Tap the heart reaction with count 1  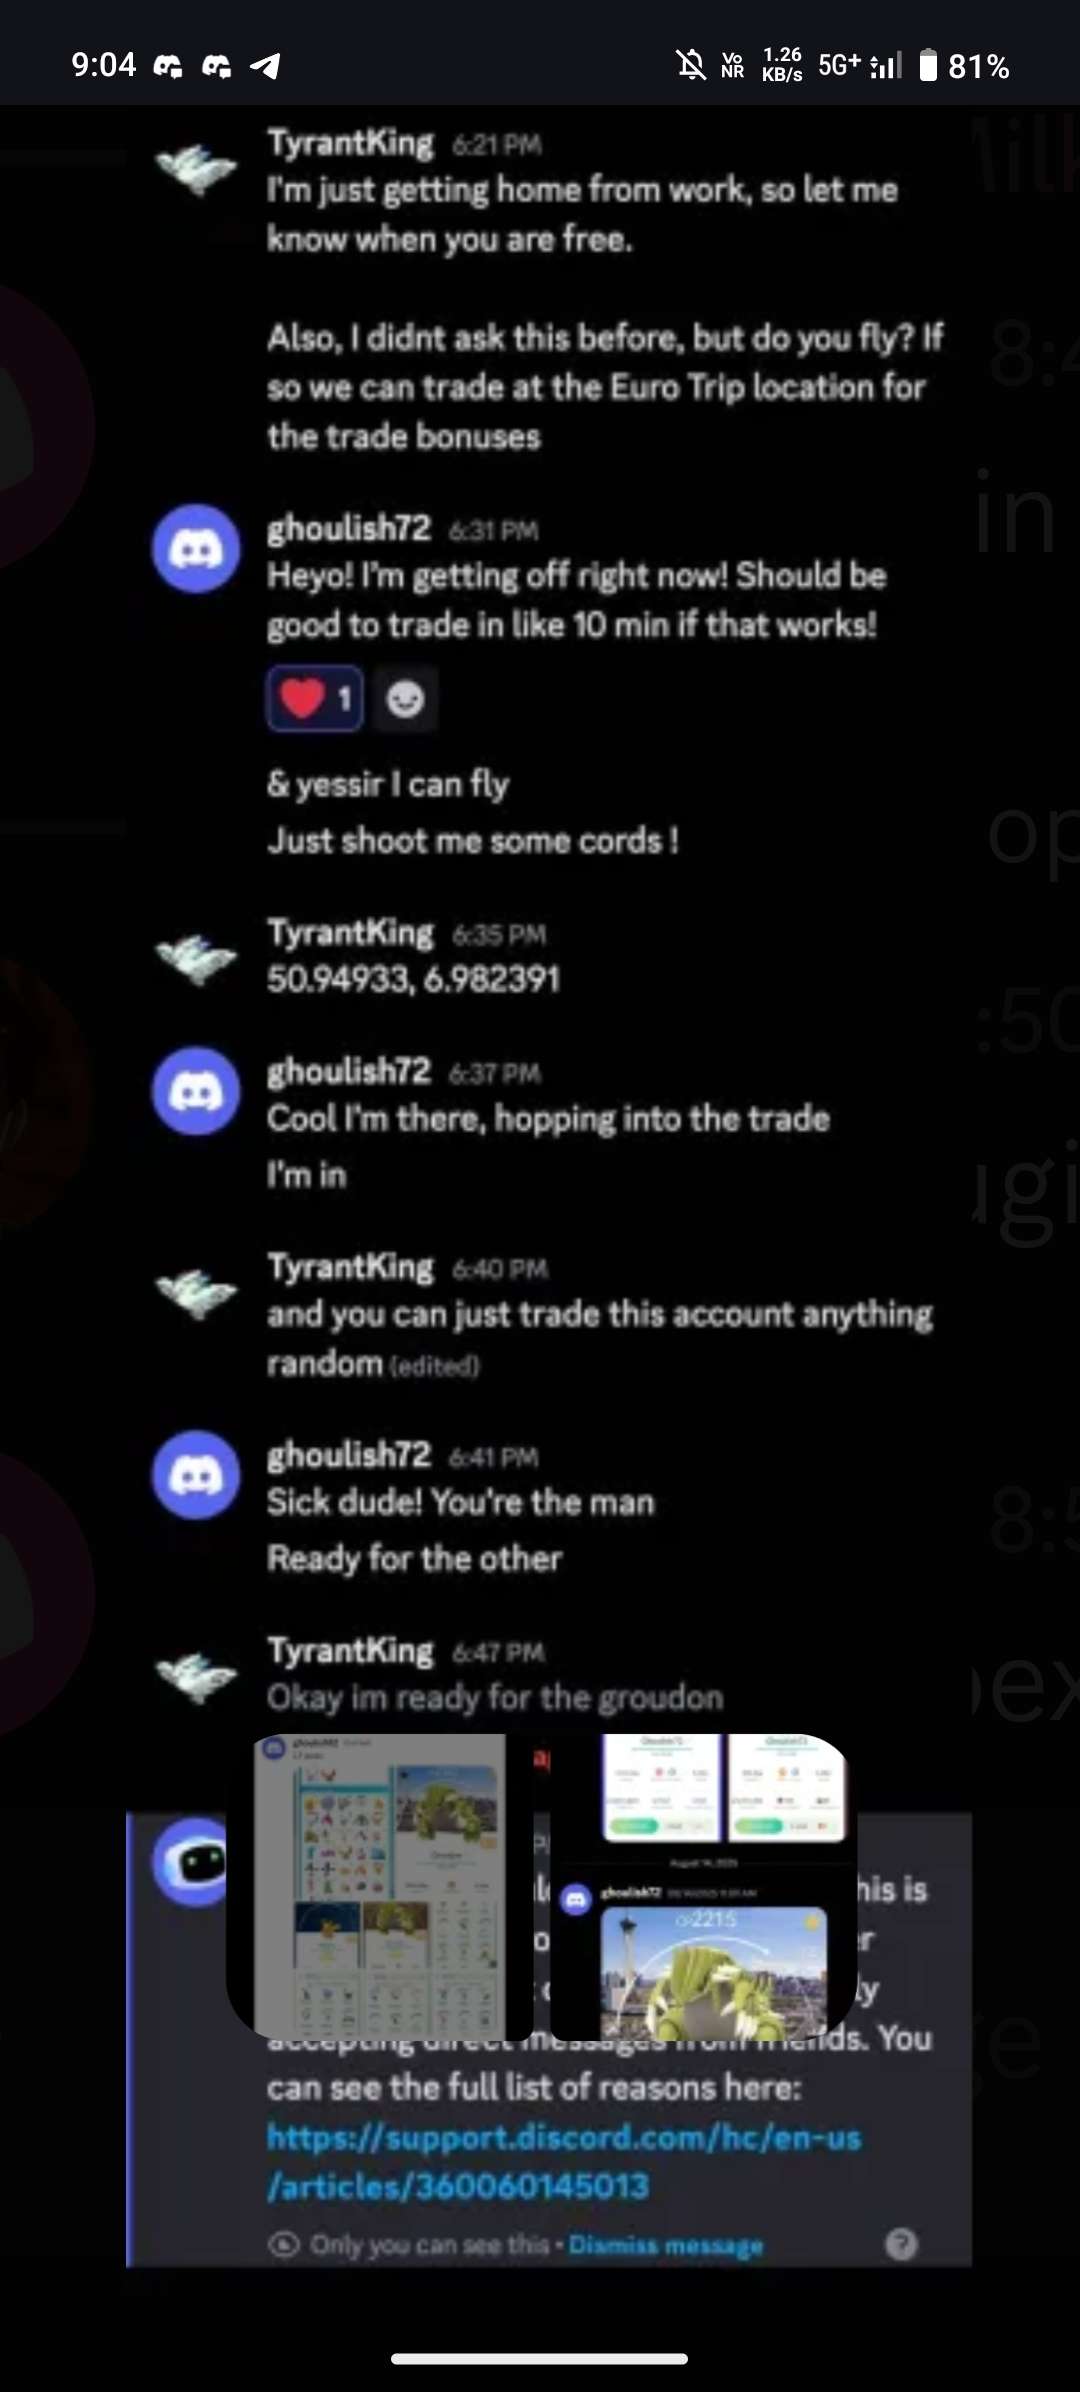pyautogui.click(x=314, y=698)
